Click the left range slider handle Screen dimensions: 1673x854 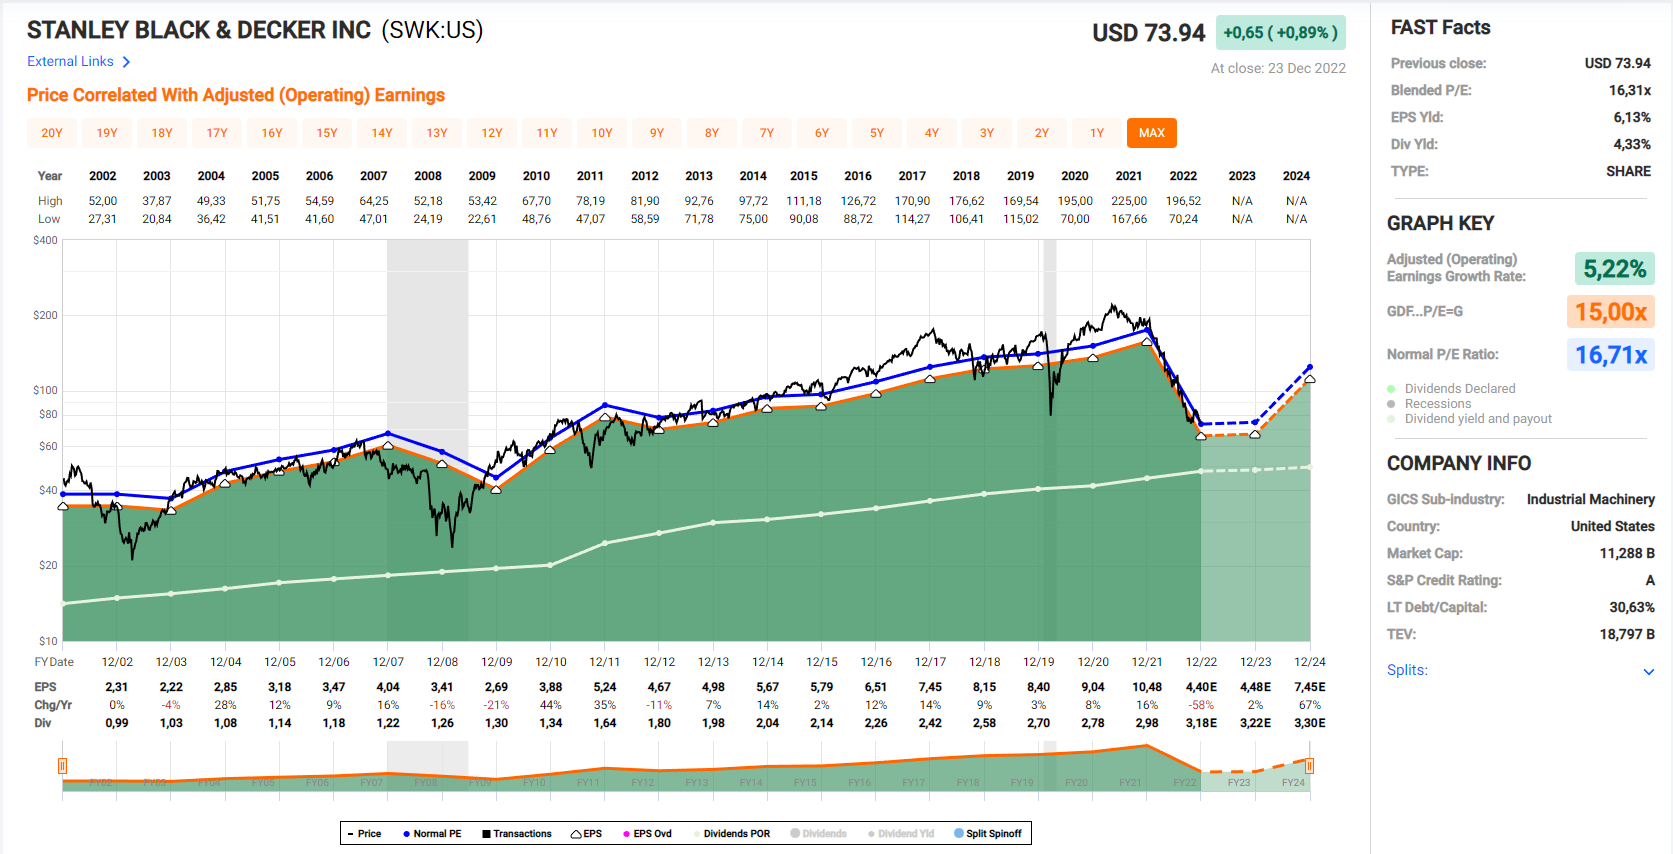coord(62,766)
